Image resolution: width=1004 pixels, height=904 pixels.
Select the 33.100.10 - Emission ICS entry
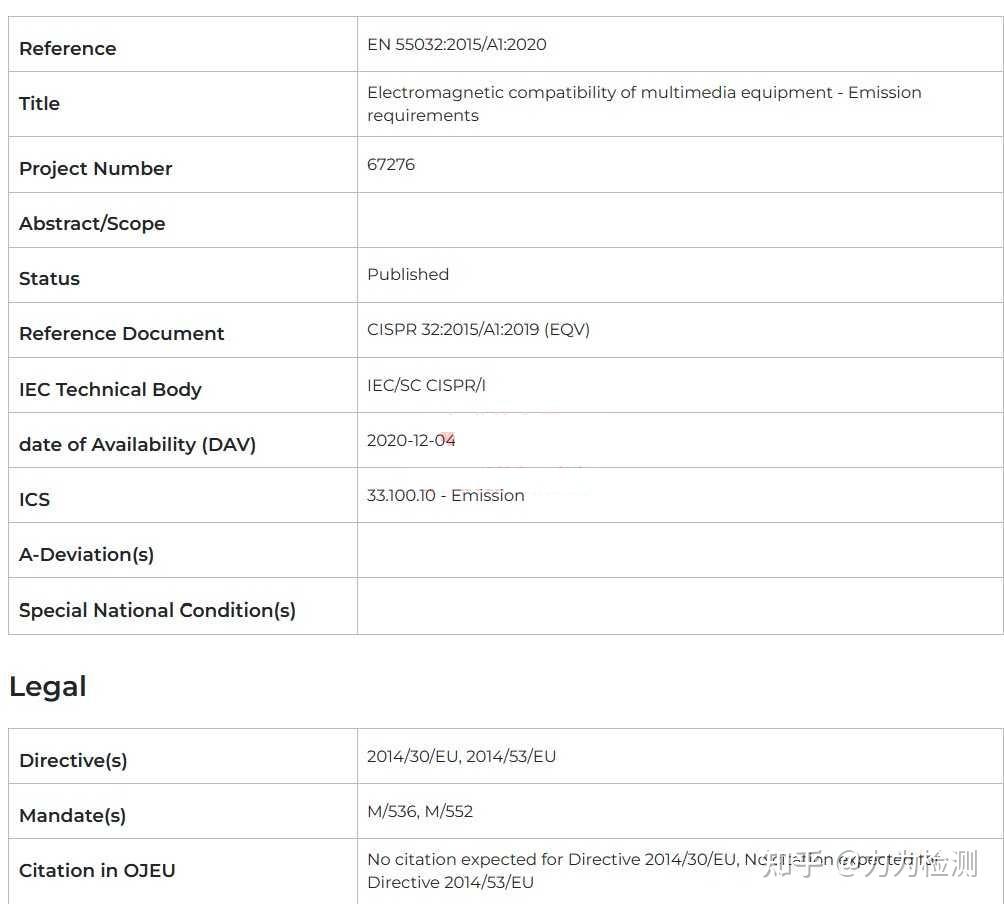(x=445, y=495)
